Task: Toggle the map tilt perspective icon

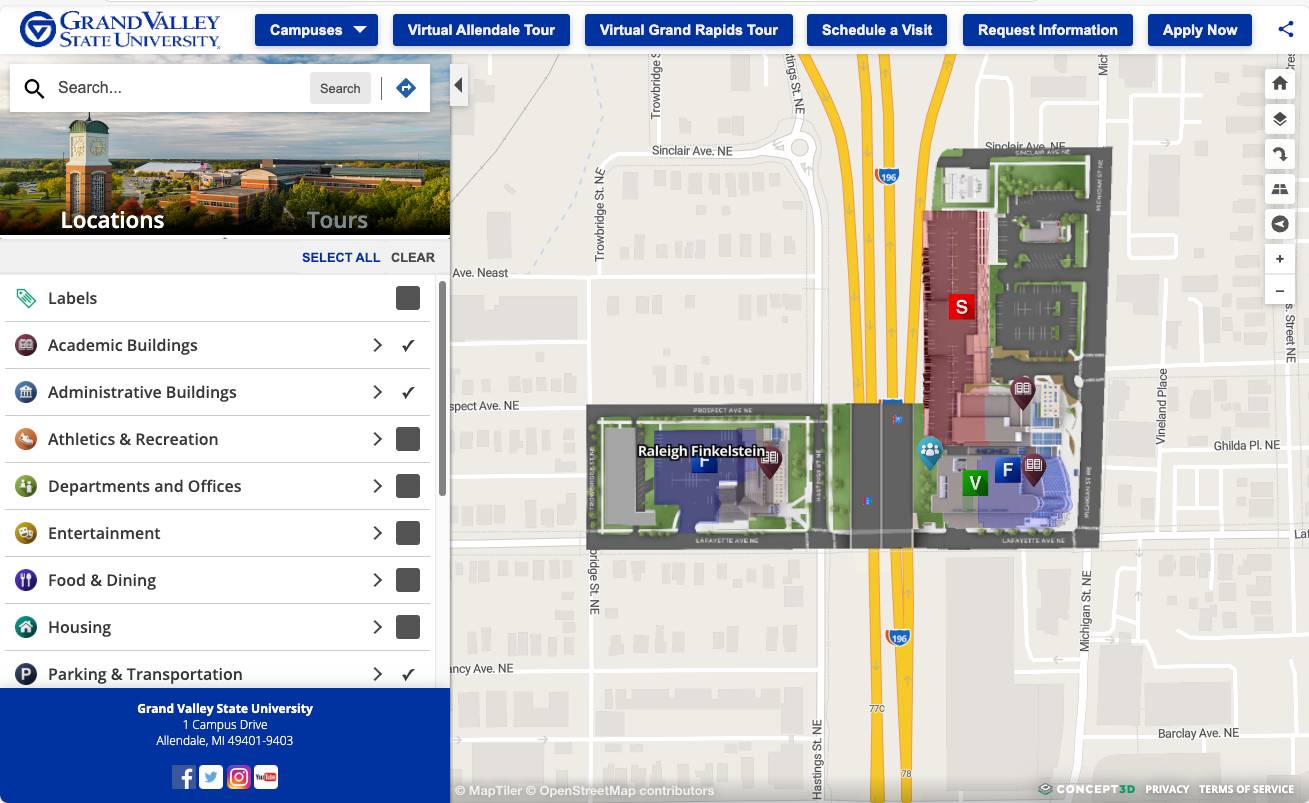Action: point(1280,189)
